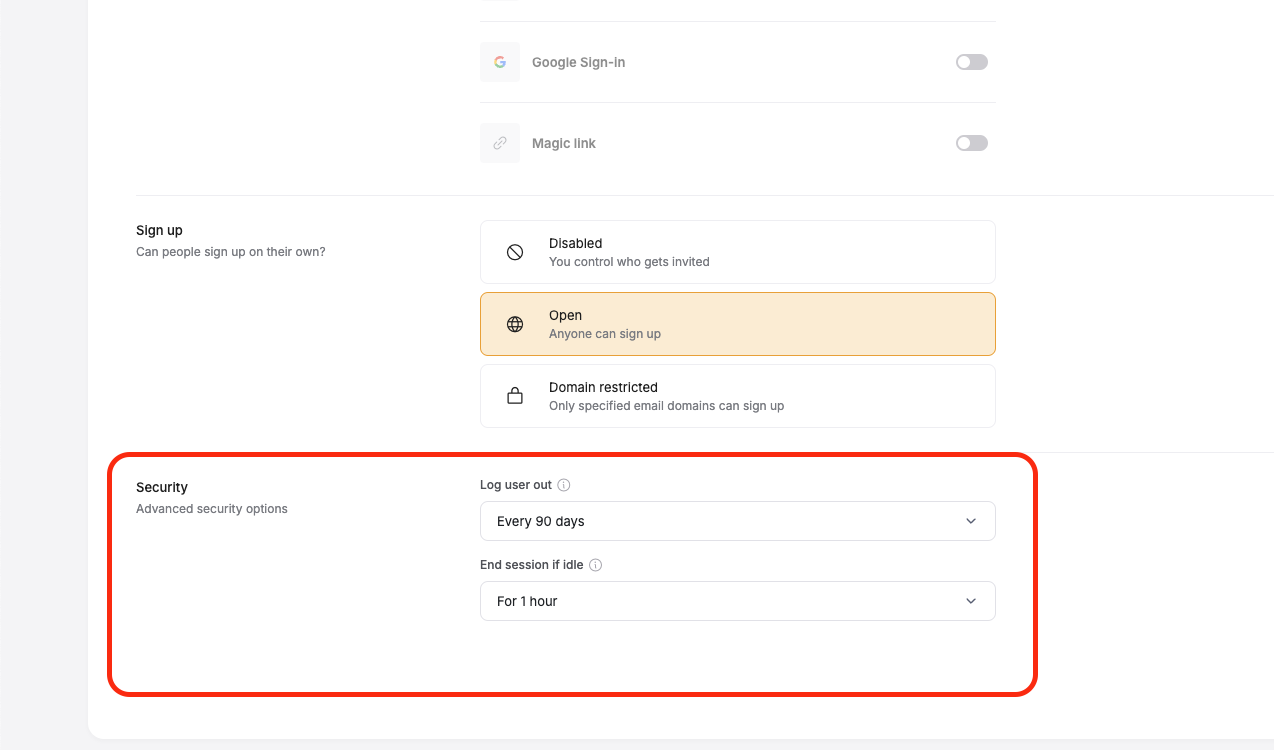Screen dimensions: 1274x750
Task: Click the Magic link chain icon
Action: point(500,142)
